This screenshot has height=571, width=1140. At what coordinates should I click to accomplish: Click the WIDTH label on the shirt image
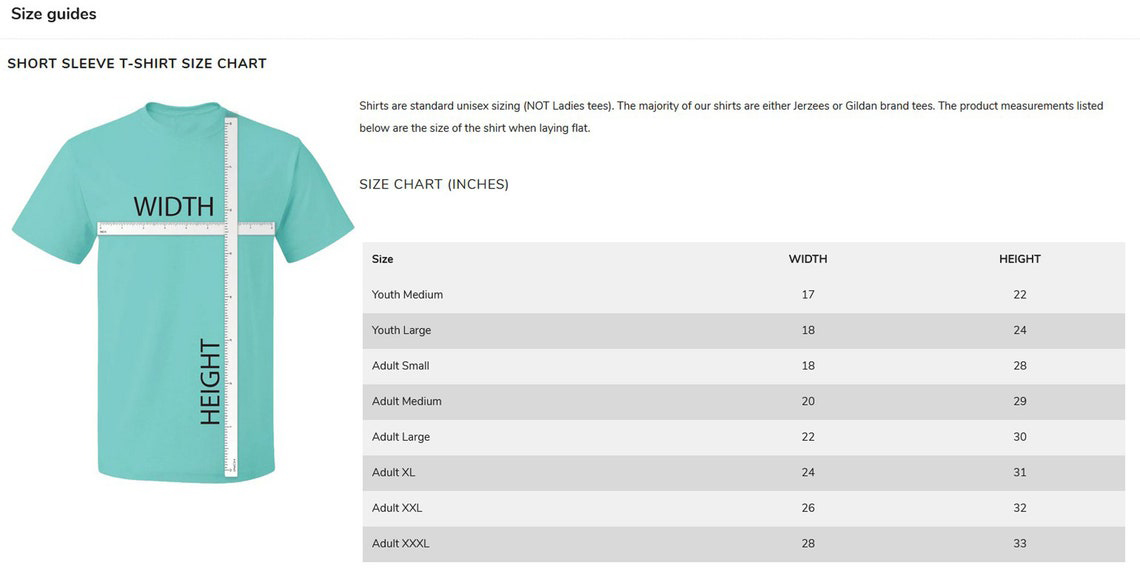tap(174, 207)
